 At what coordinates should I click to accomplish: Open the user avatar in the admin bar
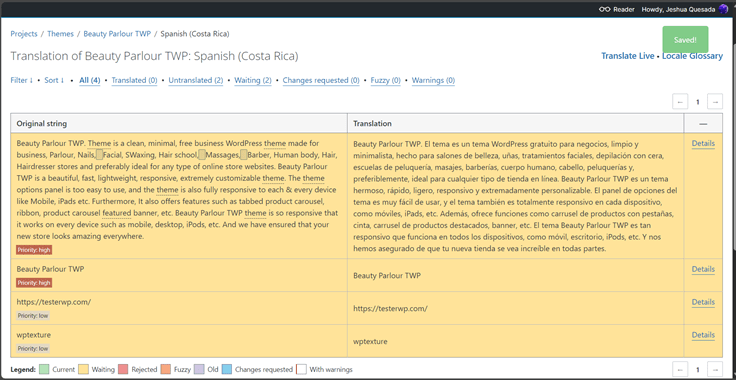723,9
